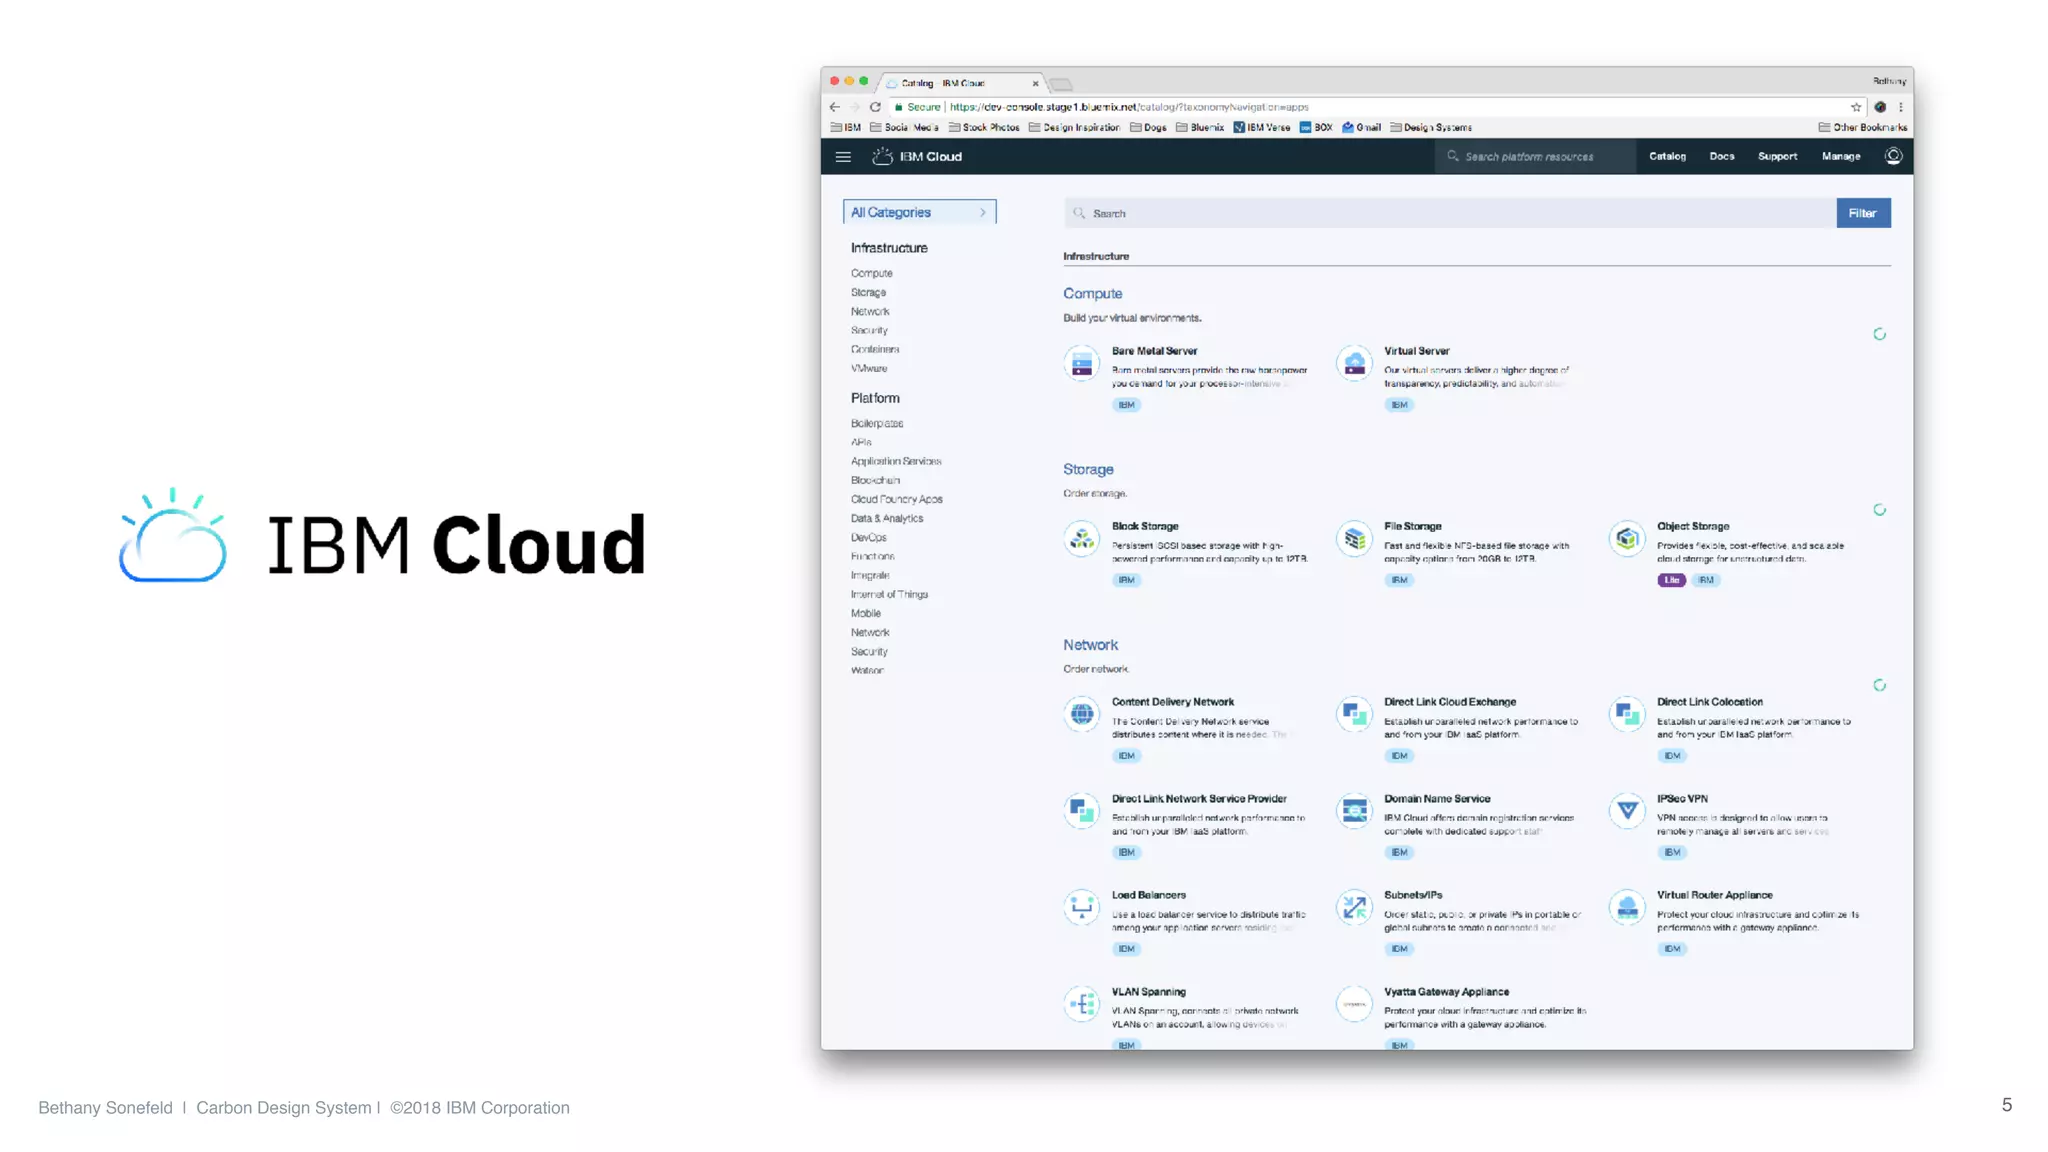Click the blue Filter button
The height and width of the screenshot is (1152, 2048).
click(1862, 213)
